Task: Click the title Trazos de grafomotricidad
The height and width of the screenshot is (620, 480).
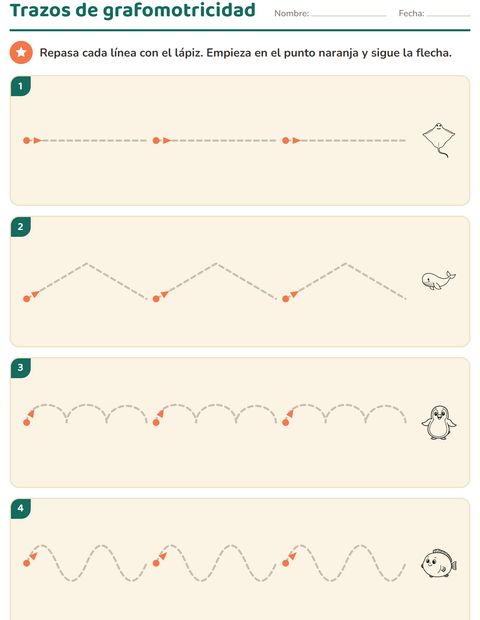Action: click(133, 10)
